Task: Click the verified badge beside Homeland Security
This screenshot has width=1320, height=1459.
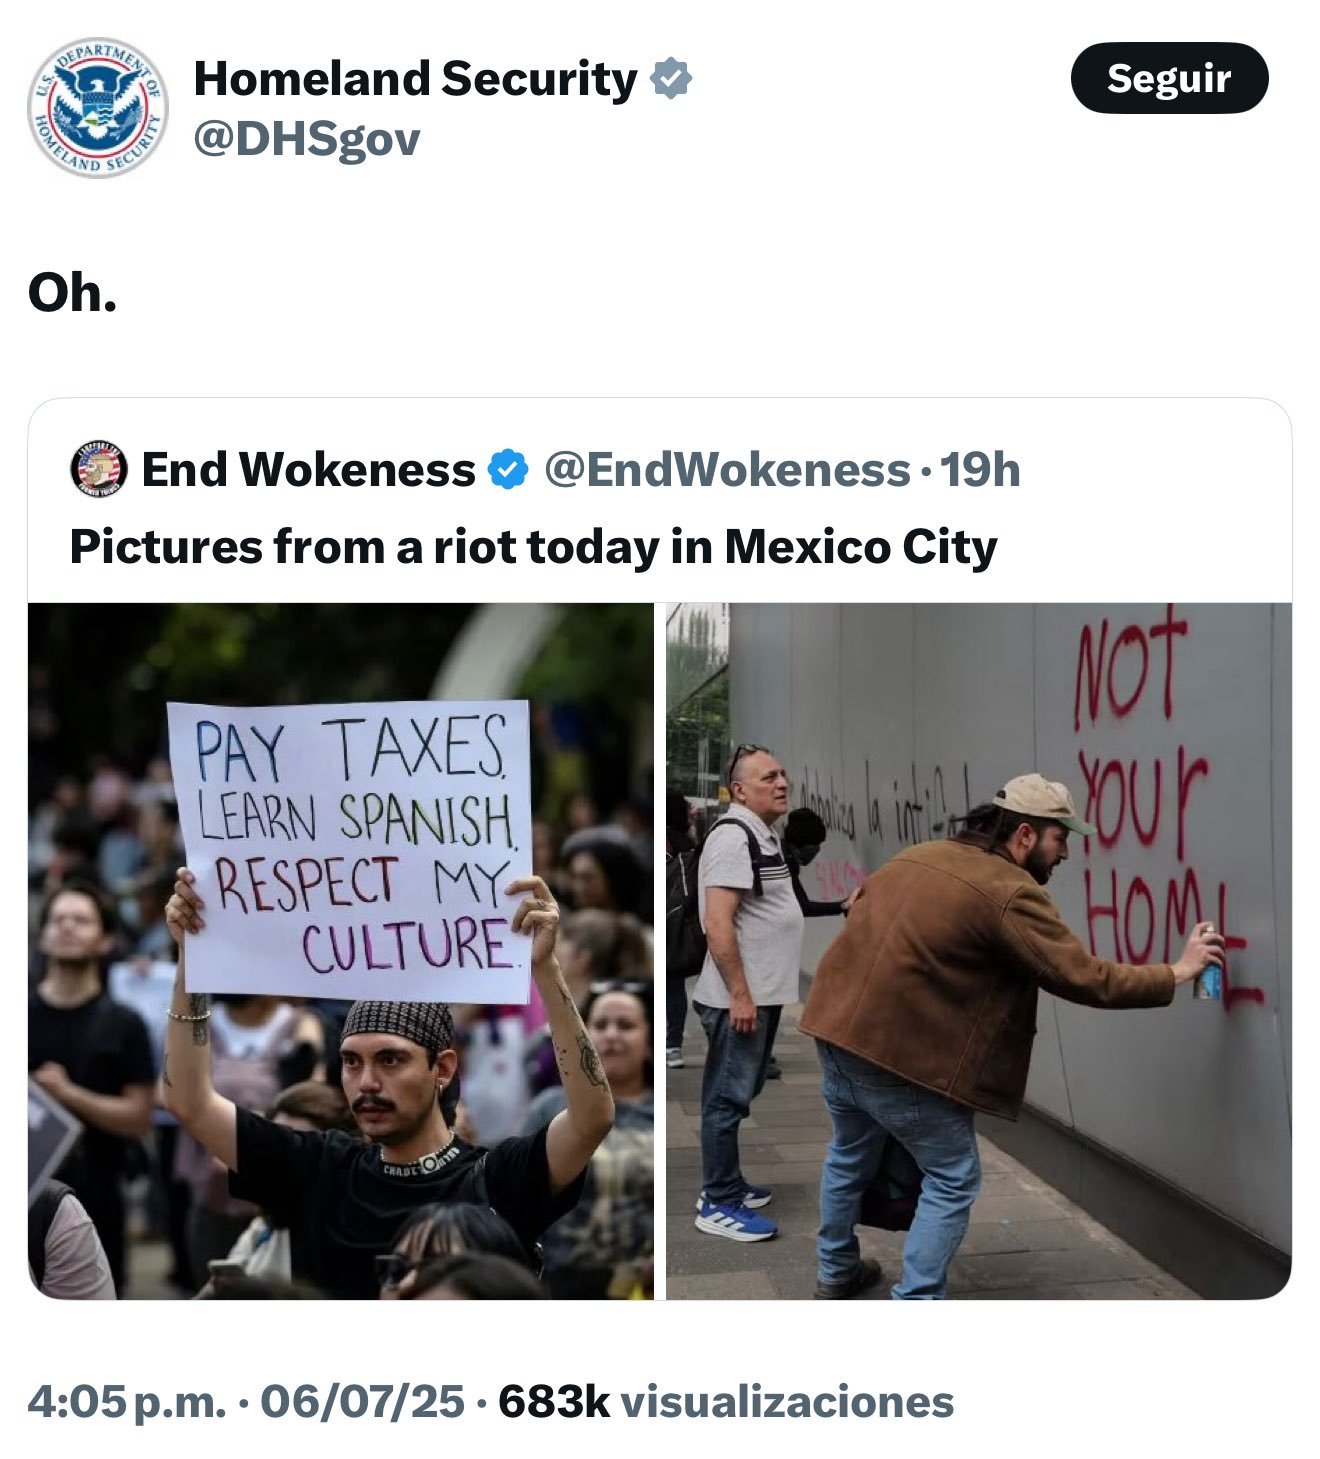Action: (670, 78)
